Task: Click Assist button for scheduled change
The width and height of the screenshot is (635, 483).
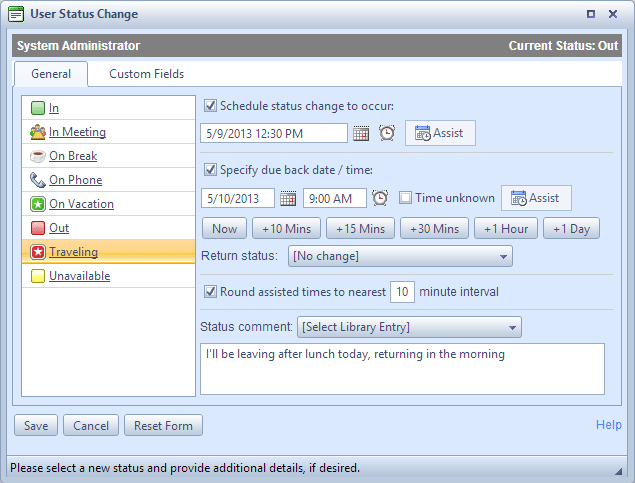Action: (x=440, y=133)
